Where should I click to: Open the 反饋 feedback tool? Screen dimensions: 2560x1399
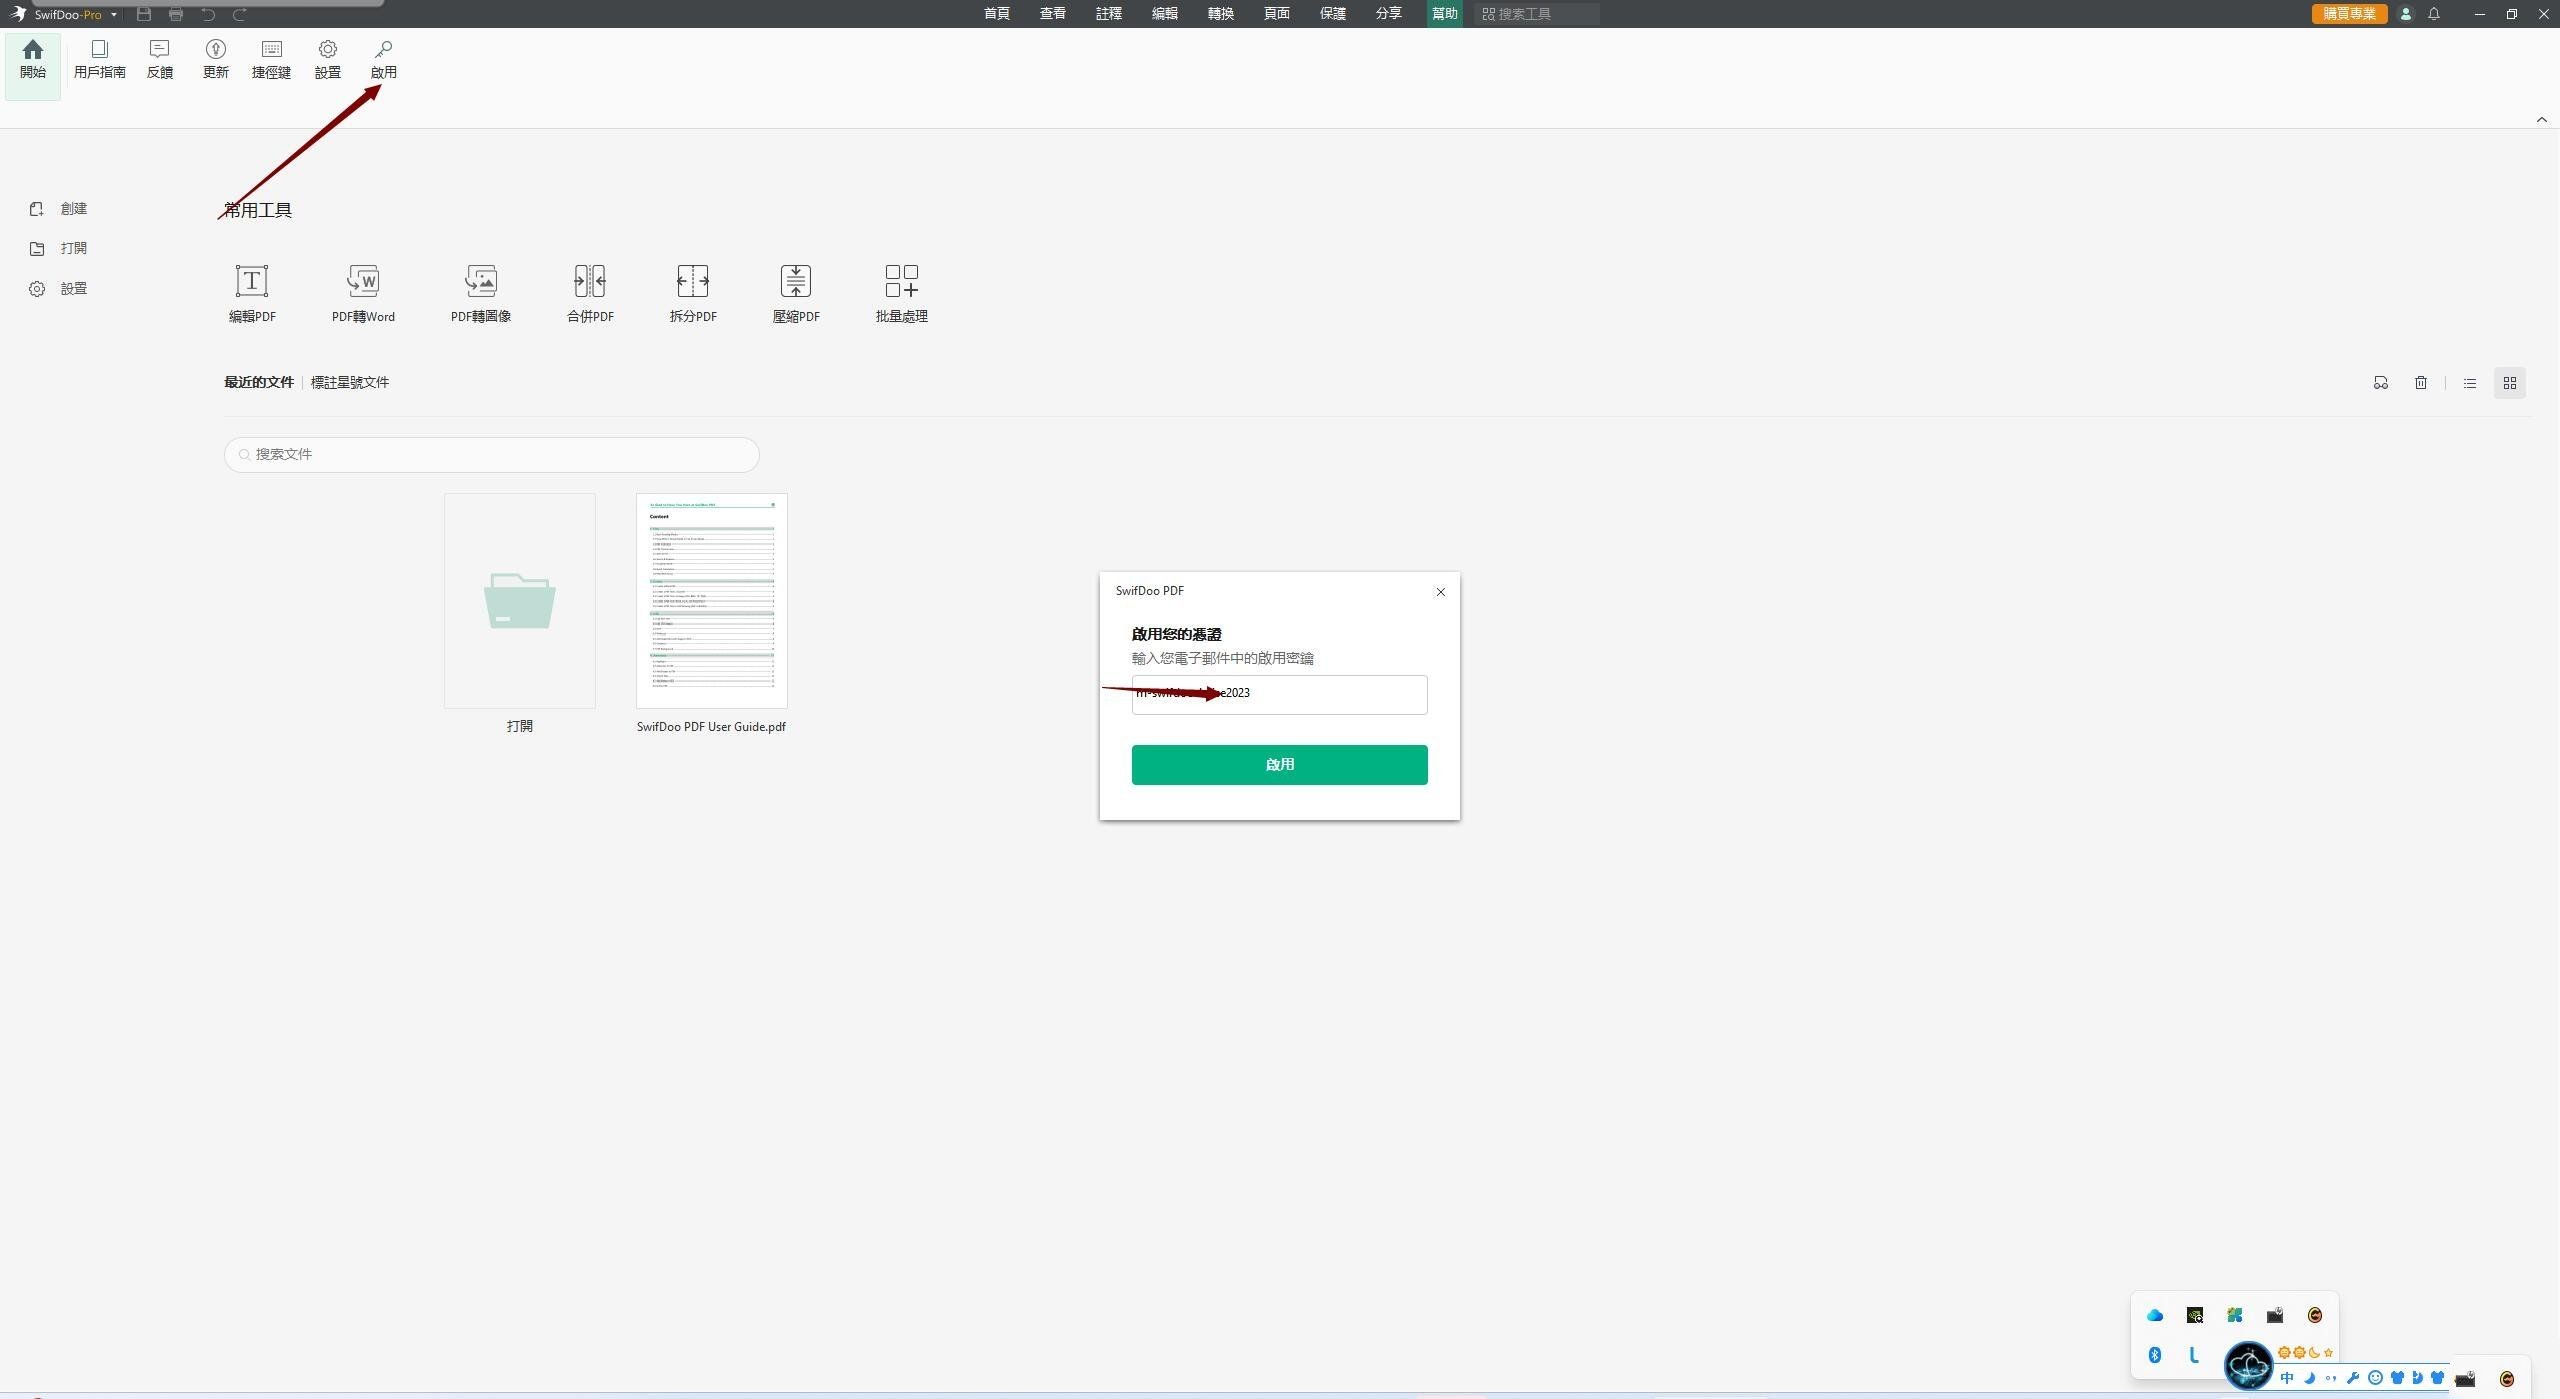point(160,60)
